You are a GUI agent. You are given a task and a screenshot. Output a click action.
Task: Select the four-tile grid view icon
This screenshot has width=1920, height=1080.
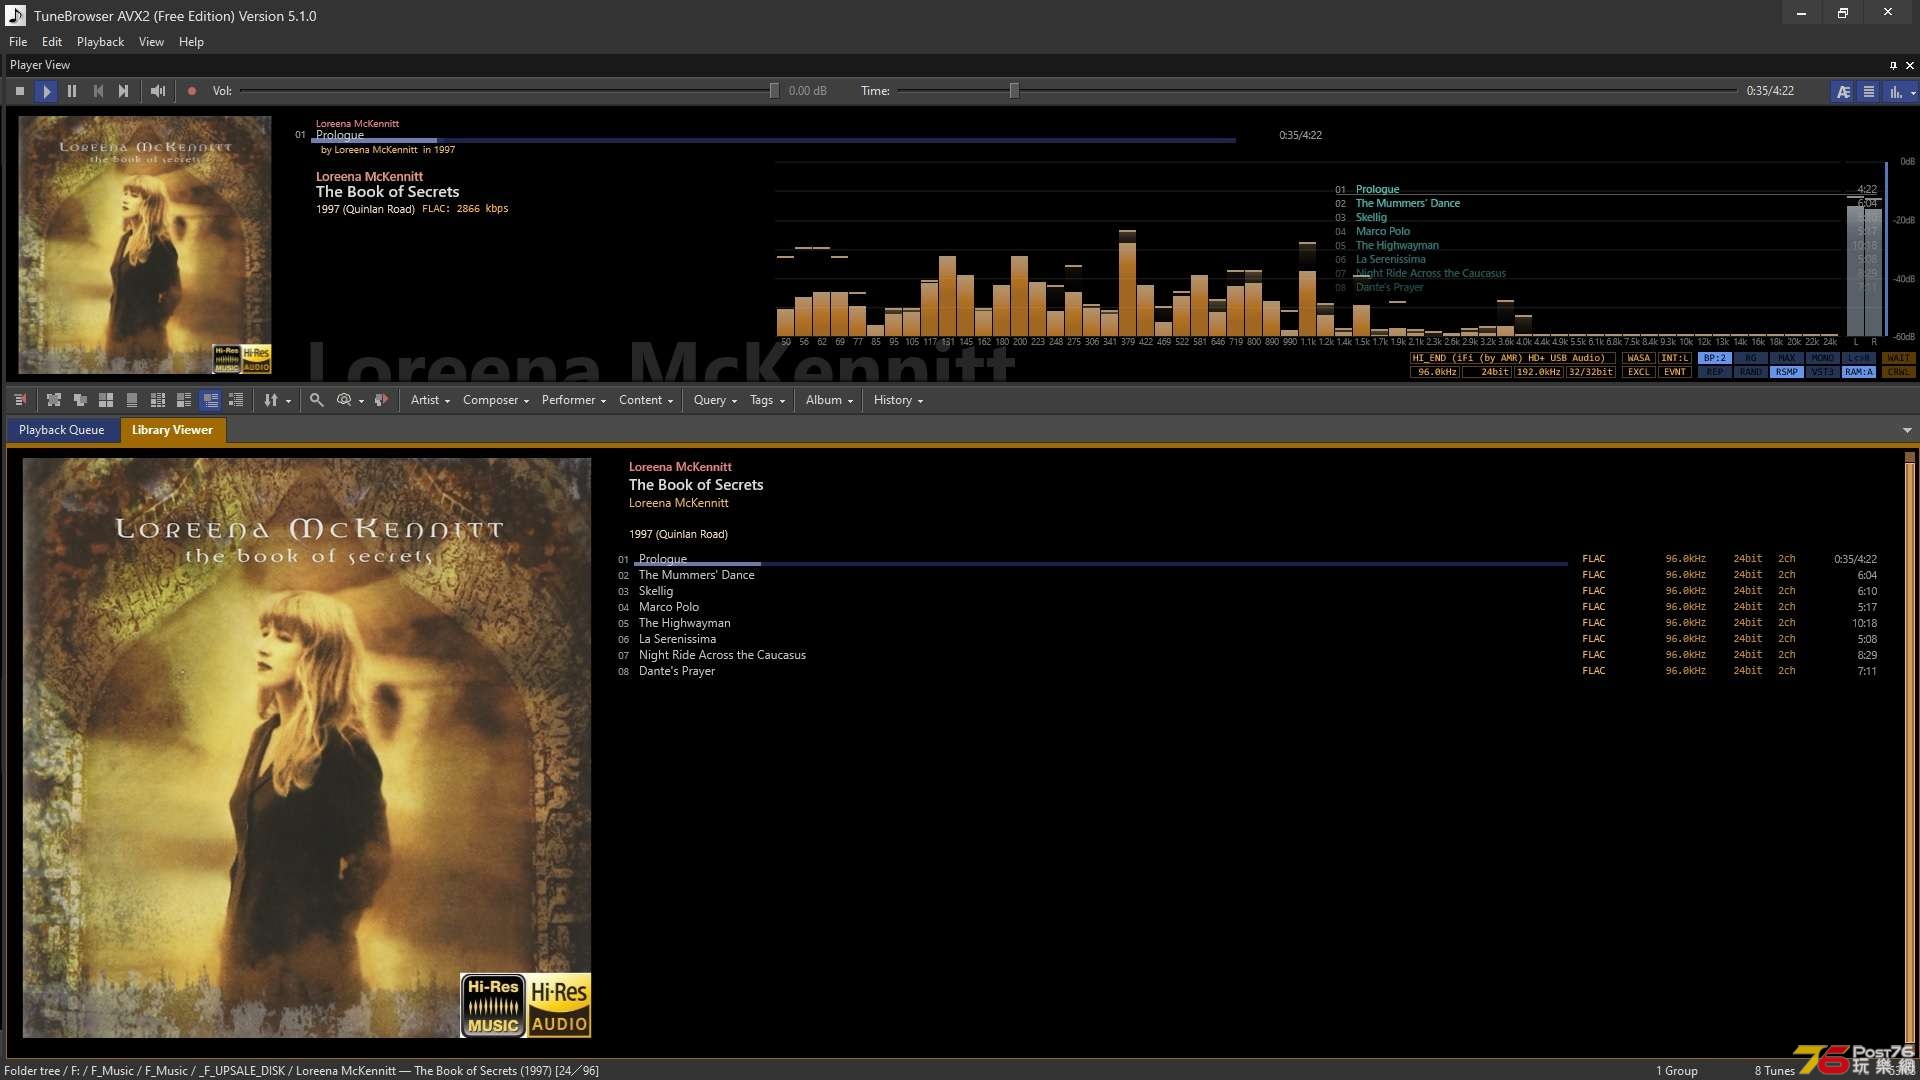(106, 400)
